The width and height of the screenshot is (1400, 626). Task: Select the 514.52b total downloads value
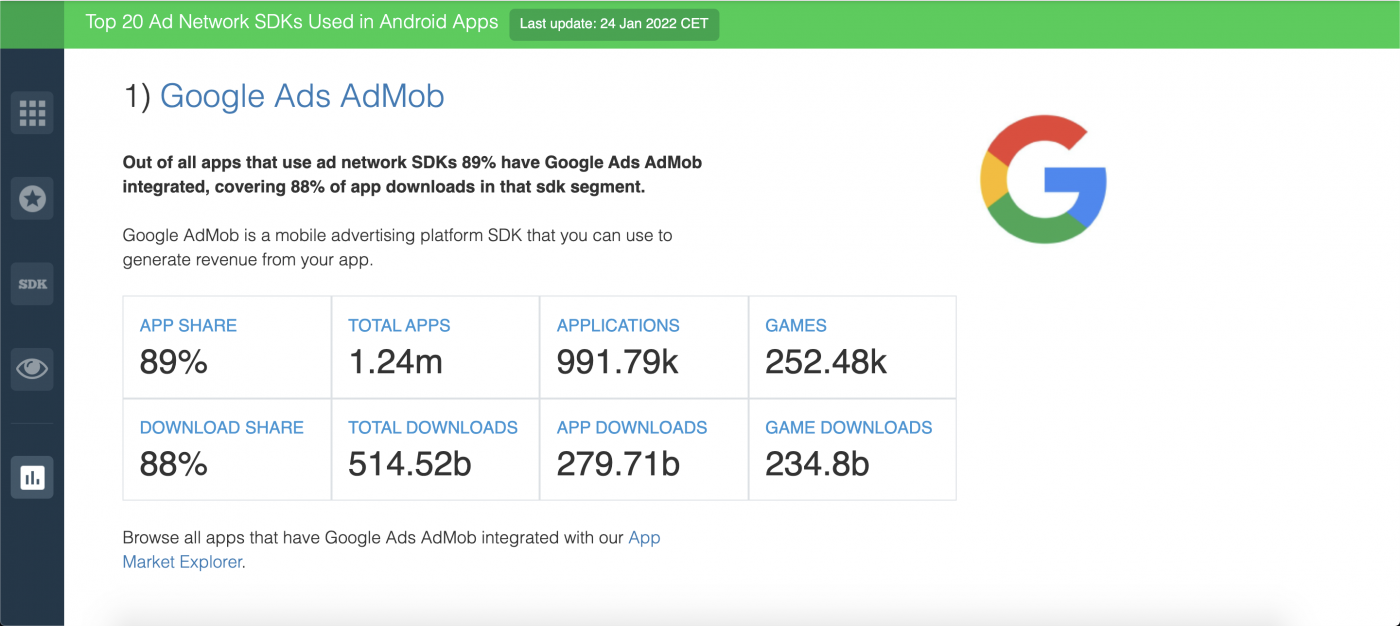(410, 464)
